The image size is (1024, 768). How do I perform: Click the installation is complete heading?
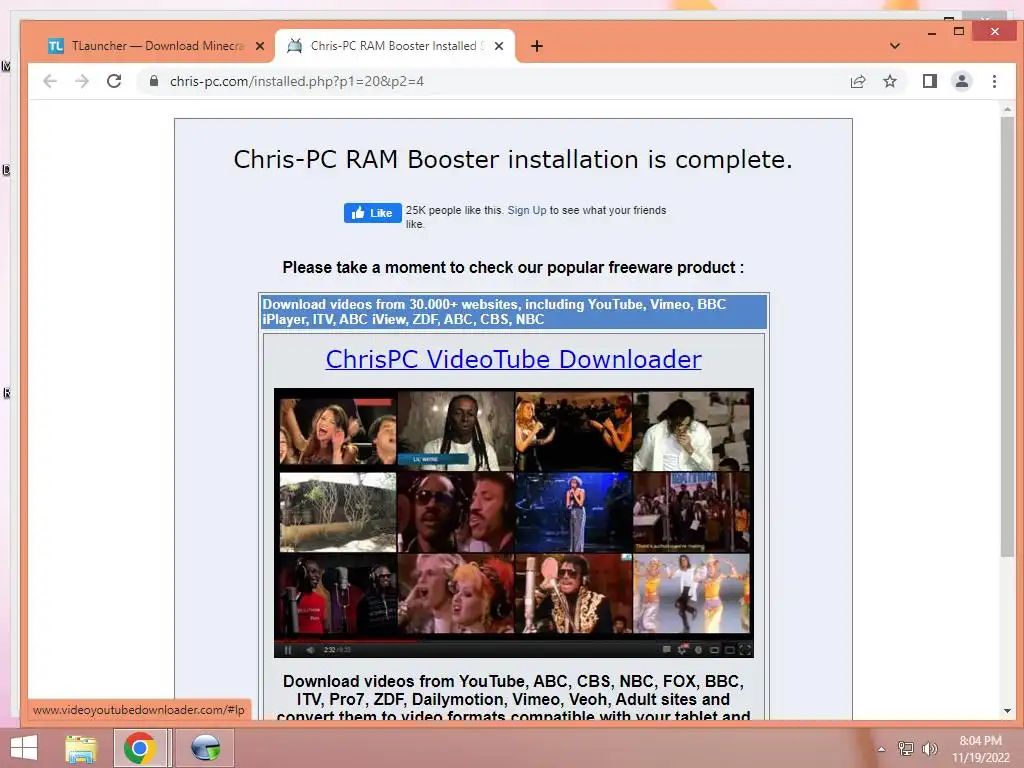coord(513,159)
